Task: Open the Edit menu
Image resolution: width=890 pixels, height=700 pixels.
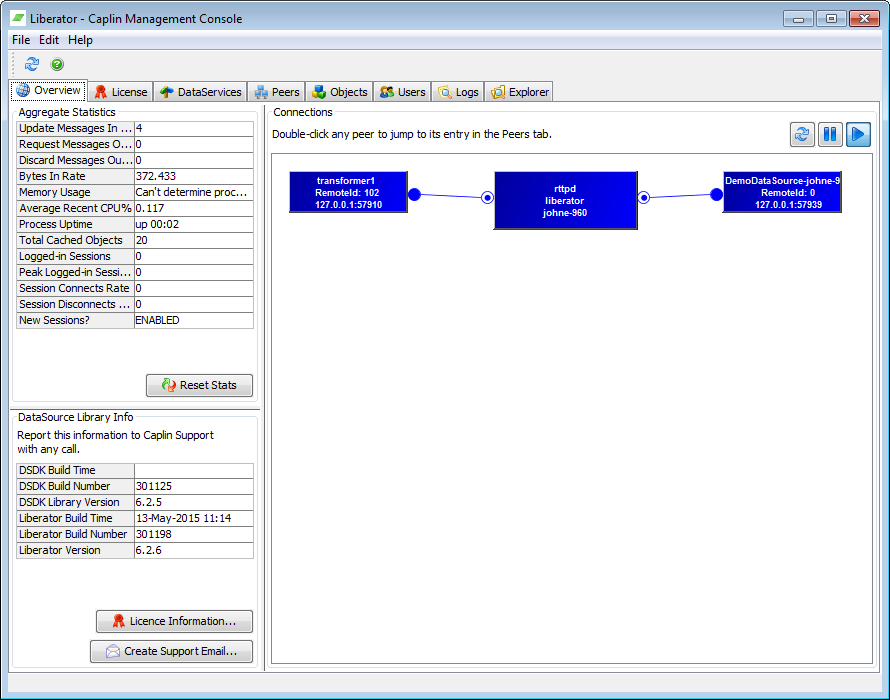Action: point(49,40)
